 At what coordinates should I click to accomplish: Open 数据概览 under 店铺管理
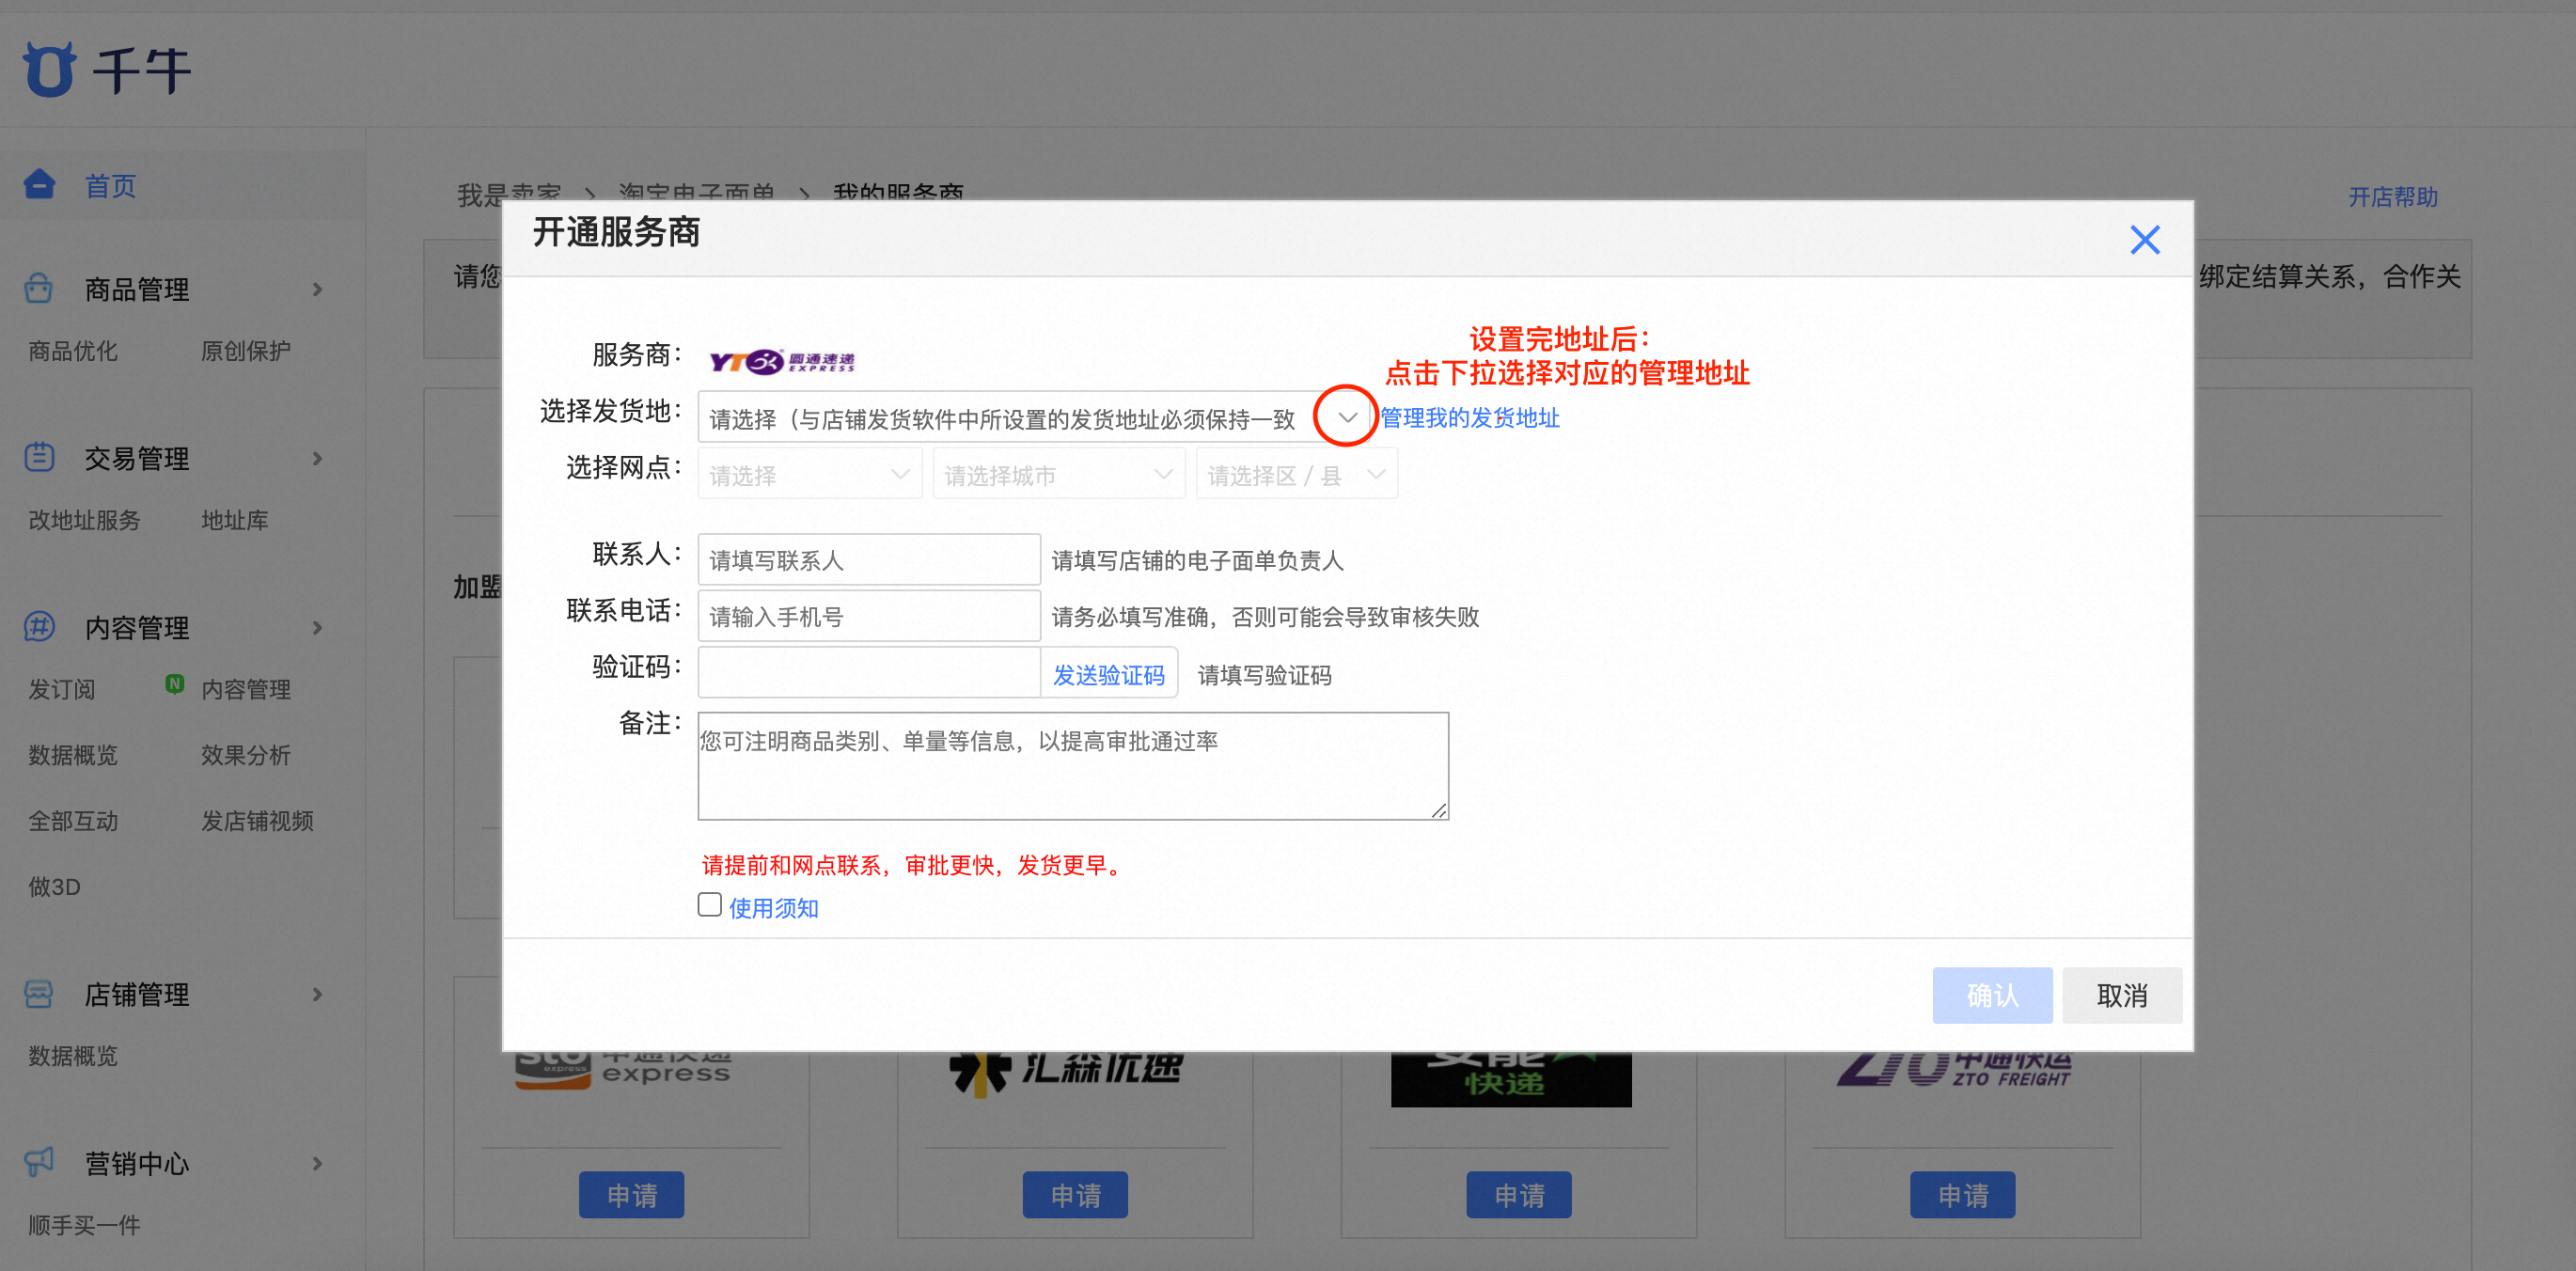point(73,1056)
